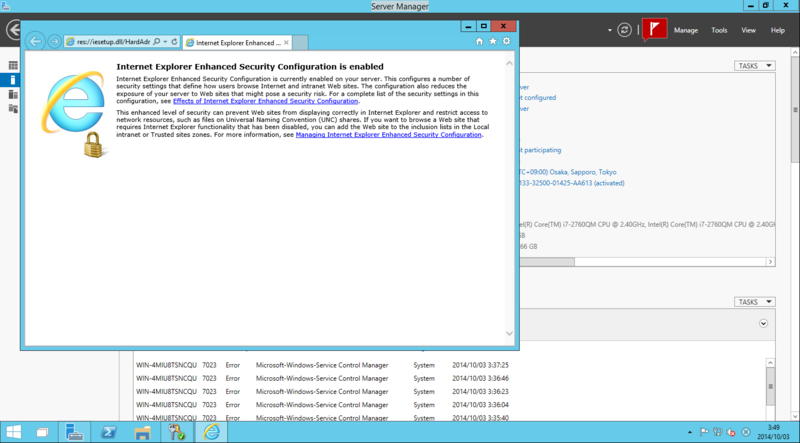Open the View menu

click(x=748, y=30)
